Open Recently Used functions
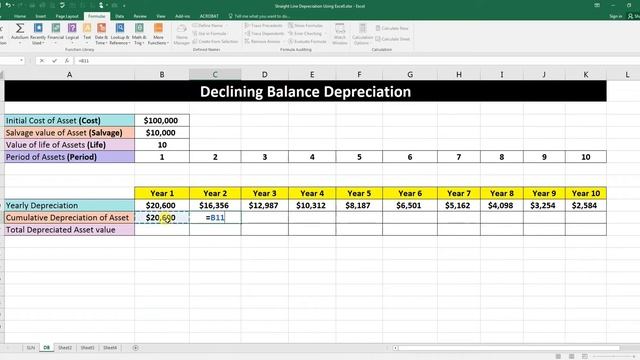 click(x=38, y=33)
